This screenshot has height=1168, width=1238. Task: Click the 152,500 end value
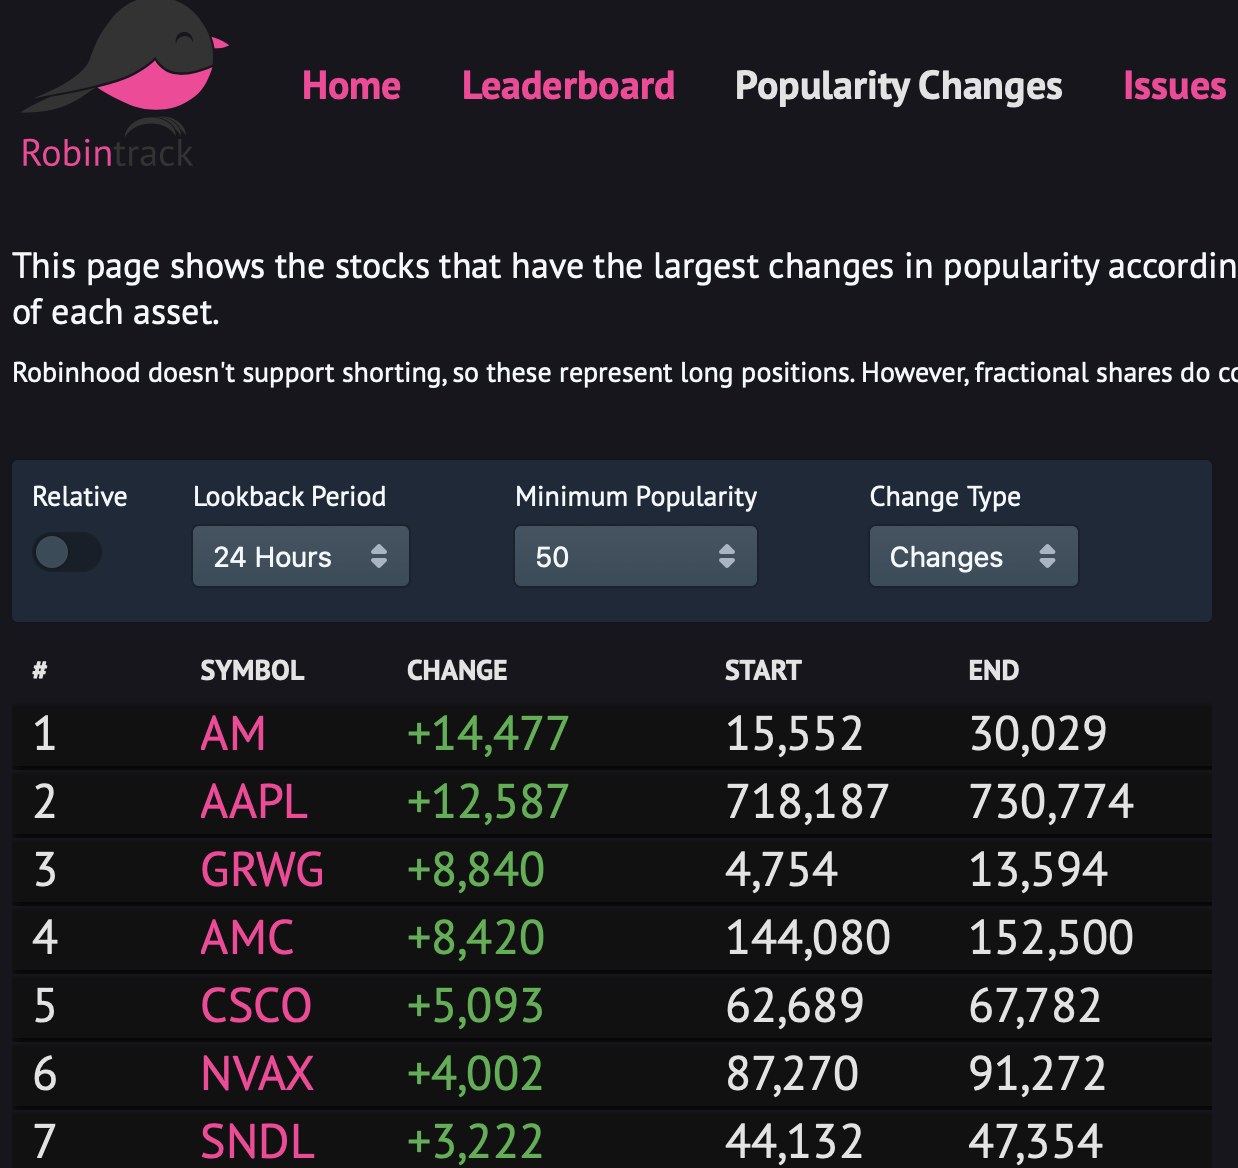[1051, 938]
